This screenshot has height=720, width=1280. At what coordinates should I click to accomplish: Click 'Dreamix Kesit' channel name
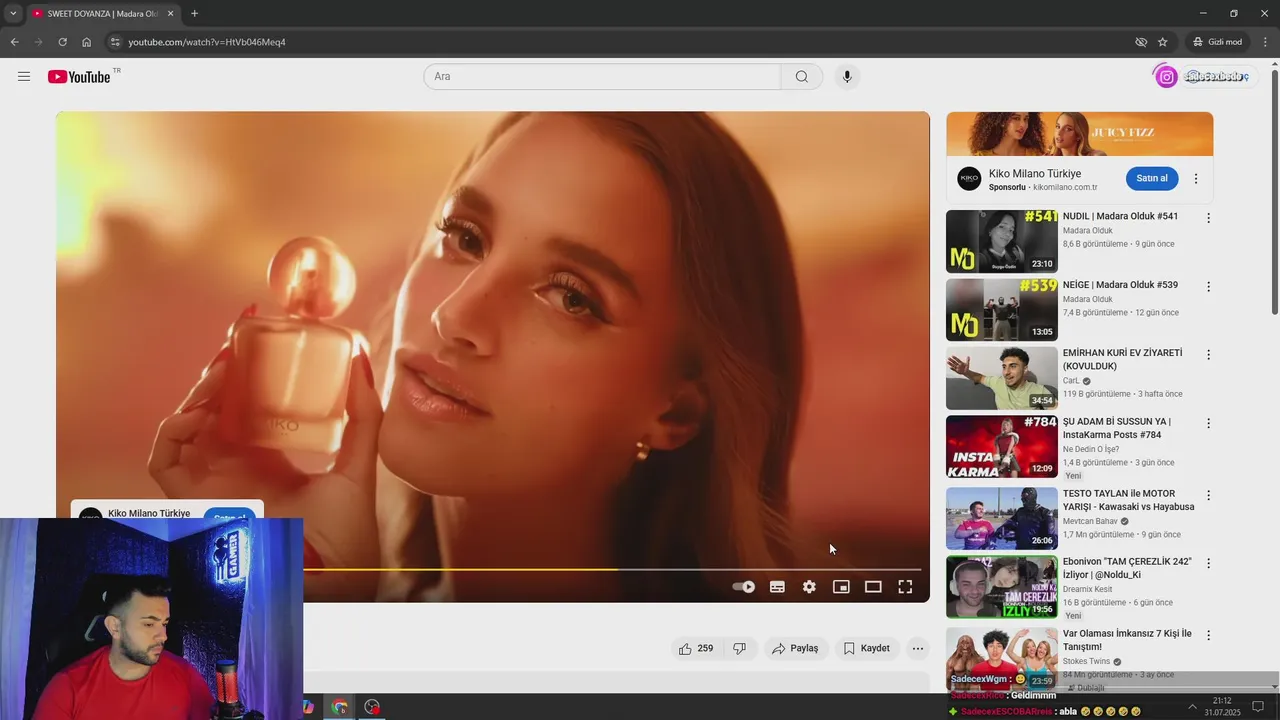[x=1087, y=589]
